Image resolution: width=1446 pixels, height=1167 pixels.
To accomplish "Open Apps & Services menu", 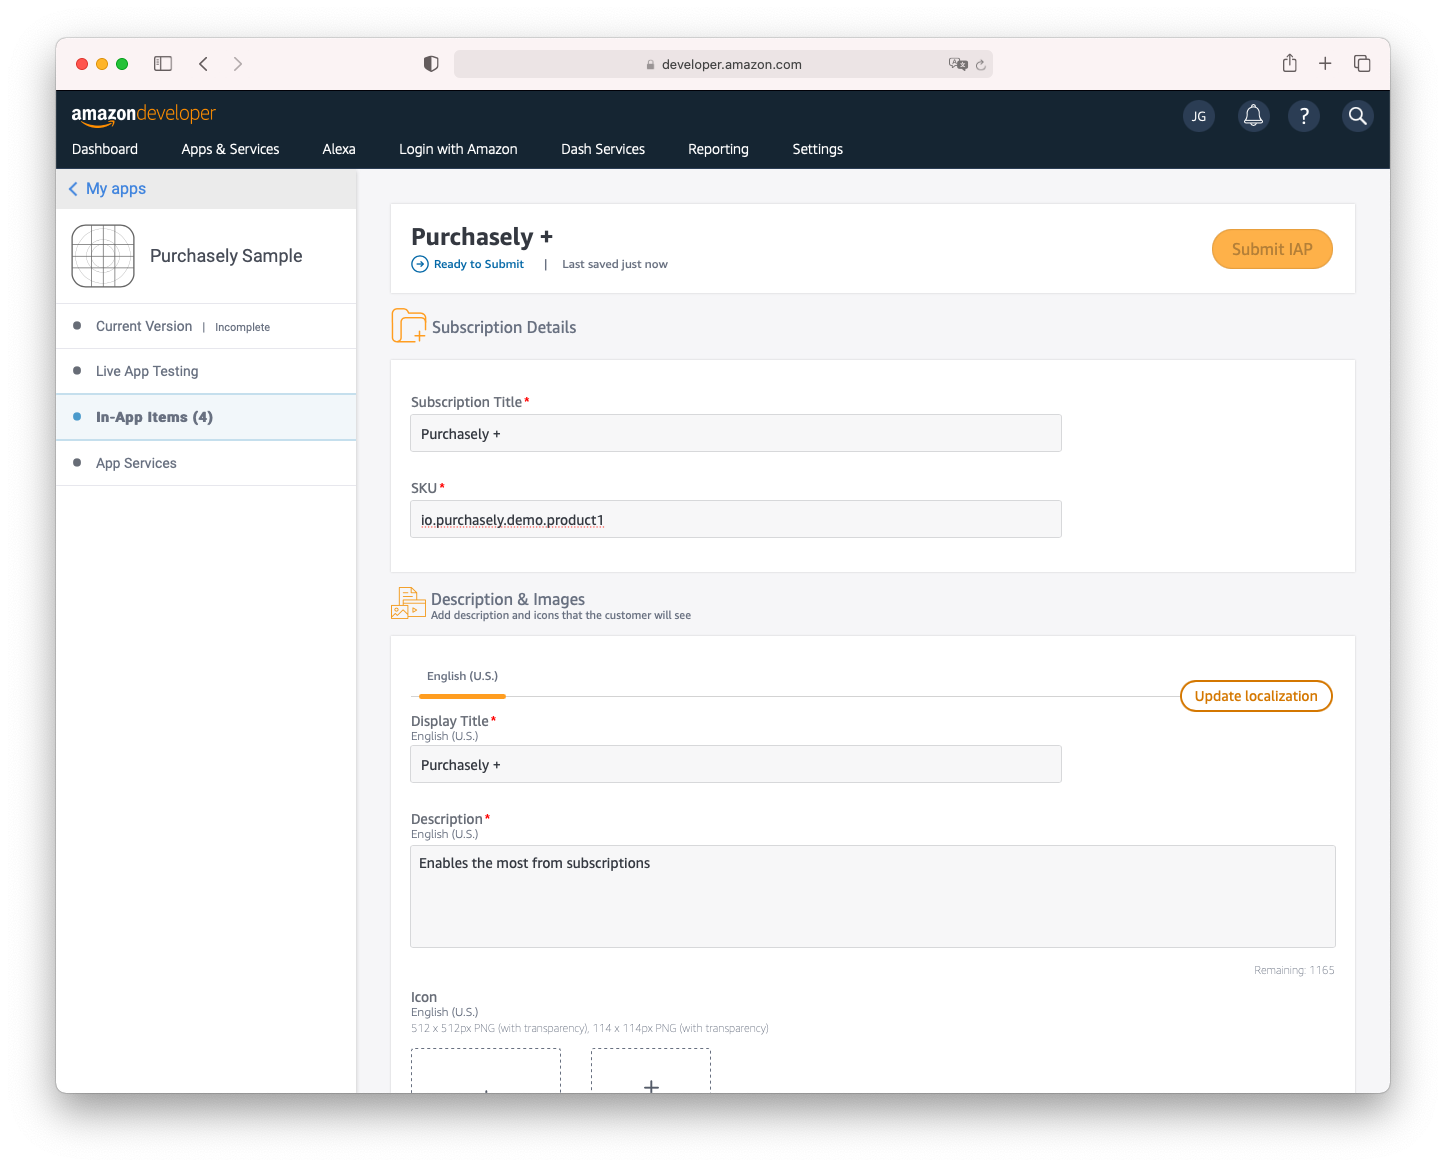I will (230, 149).
